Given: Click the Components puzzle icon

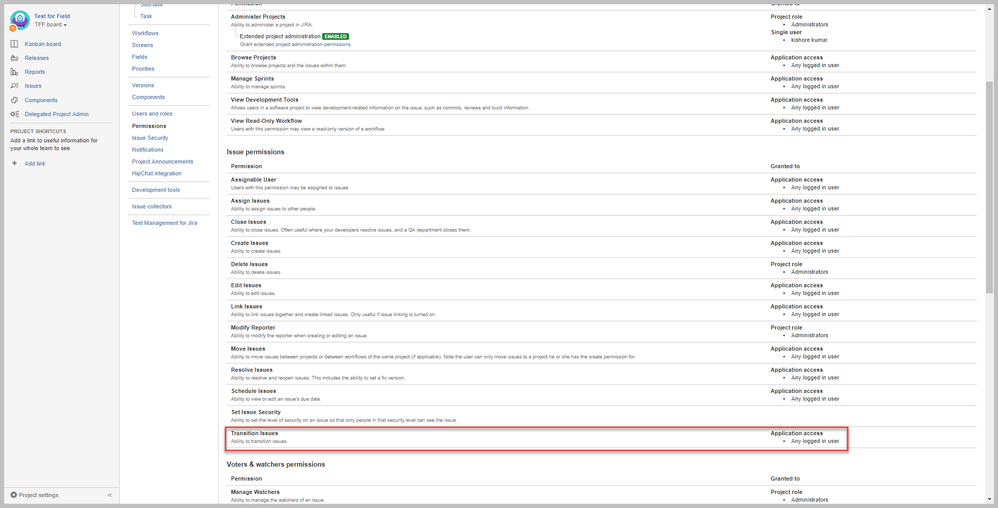Looking at the screenshot, I should [14, 100].
